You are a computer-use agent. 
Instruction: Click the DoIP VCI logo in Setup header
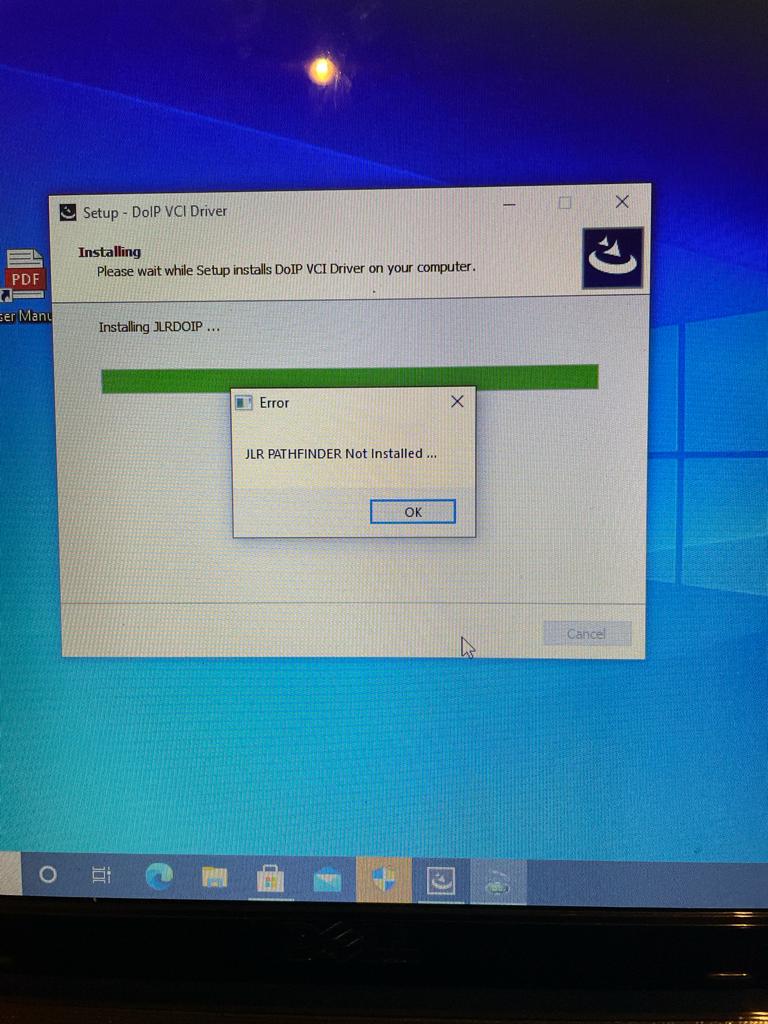[x=613, y=257]
